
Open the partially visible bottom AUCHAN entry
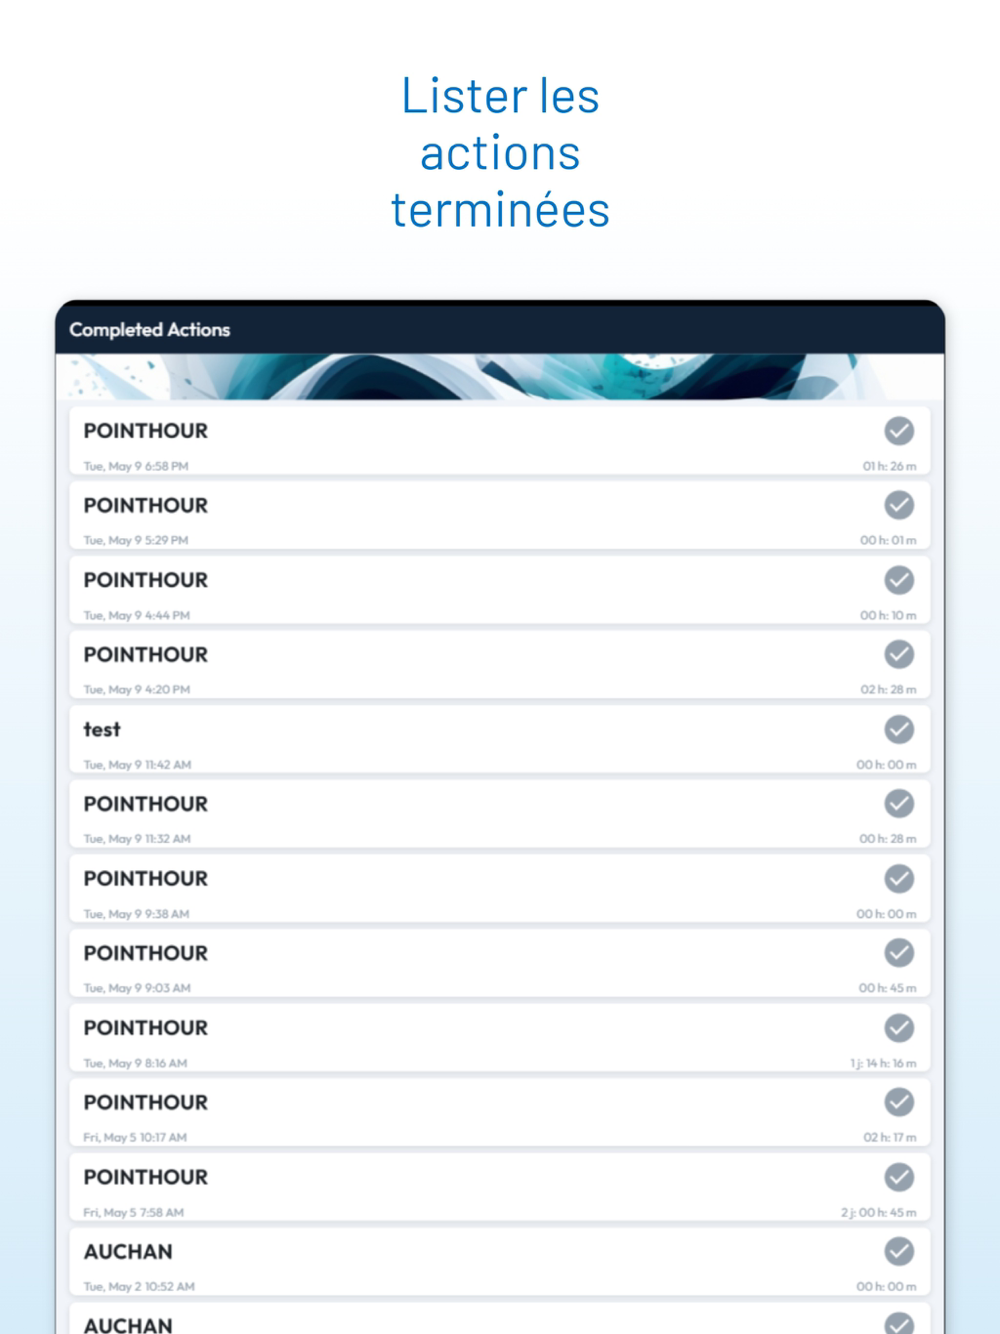500,1319
